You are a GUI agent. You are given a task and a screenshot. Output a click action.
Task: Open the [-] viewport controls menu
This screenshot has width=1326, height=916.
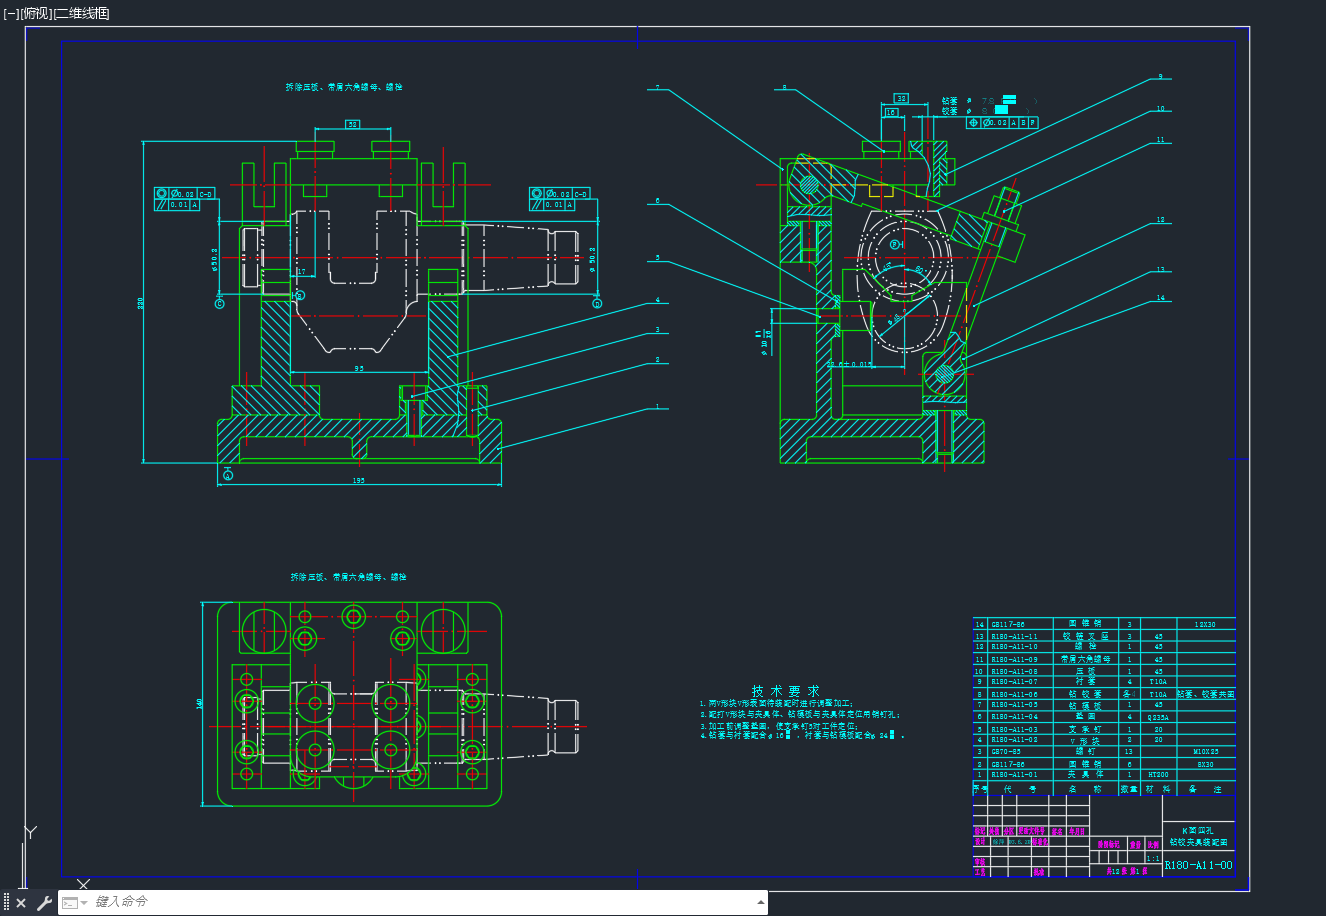pyautogui.click(x=12, y=13)
